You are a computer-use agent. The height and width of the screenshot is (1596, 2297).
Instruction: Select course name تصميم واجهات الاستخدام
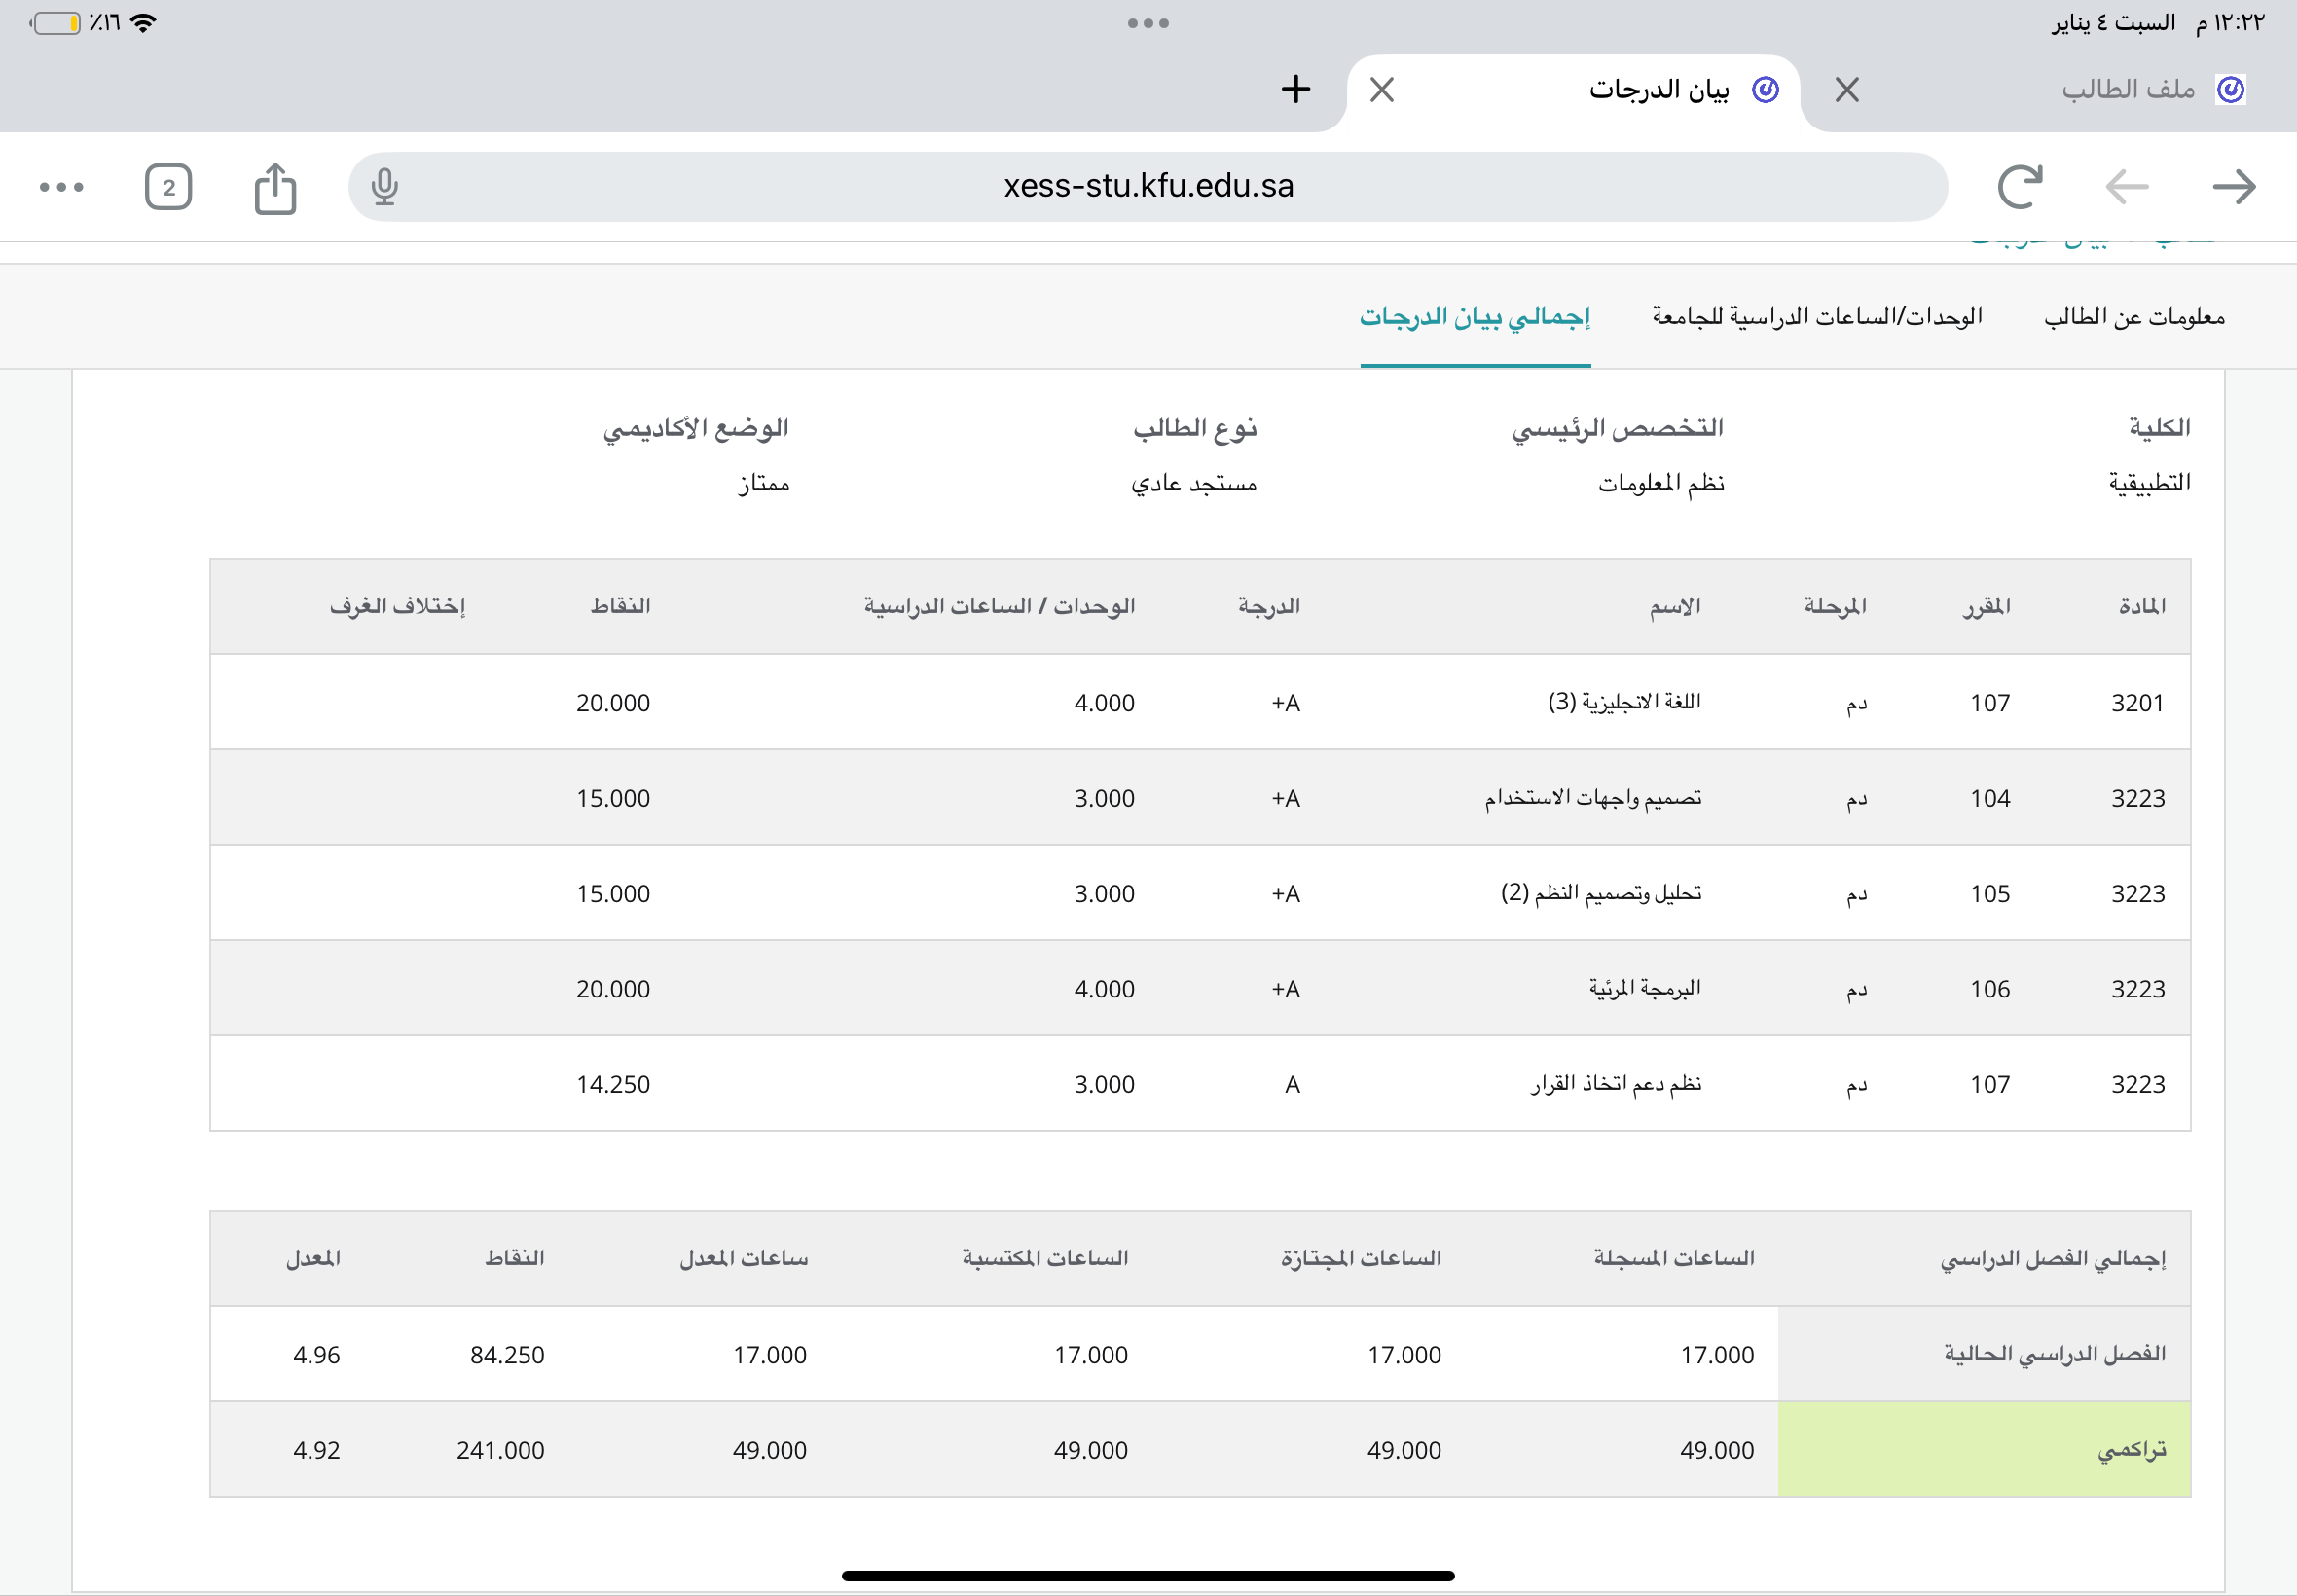[1593, 798]
